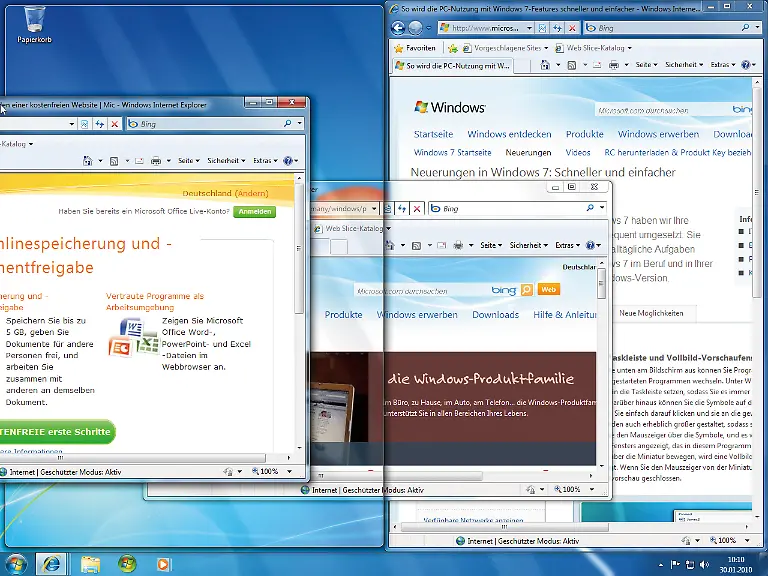The height and width of the screenshot is (576, 768).
Task: Click the red stop icon in the left Office Live window
Action: (115, 124)
